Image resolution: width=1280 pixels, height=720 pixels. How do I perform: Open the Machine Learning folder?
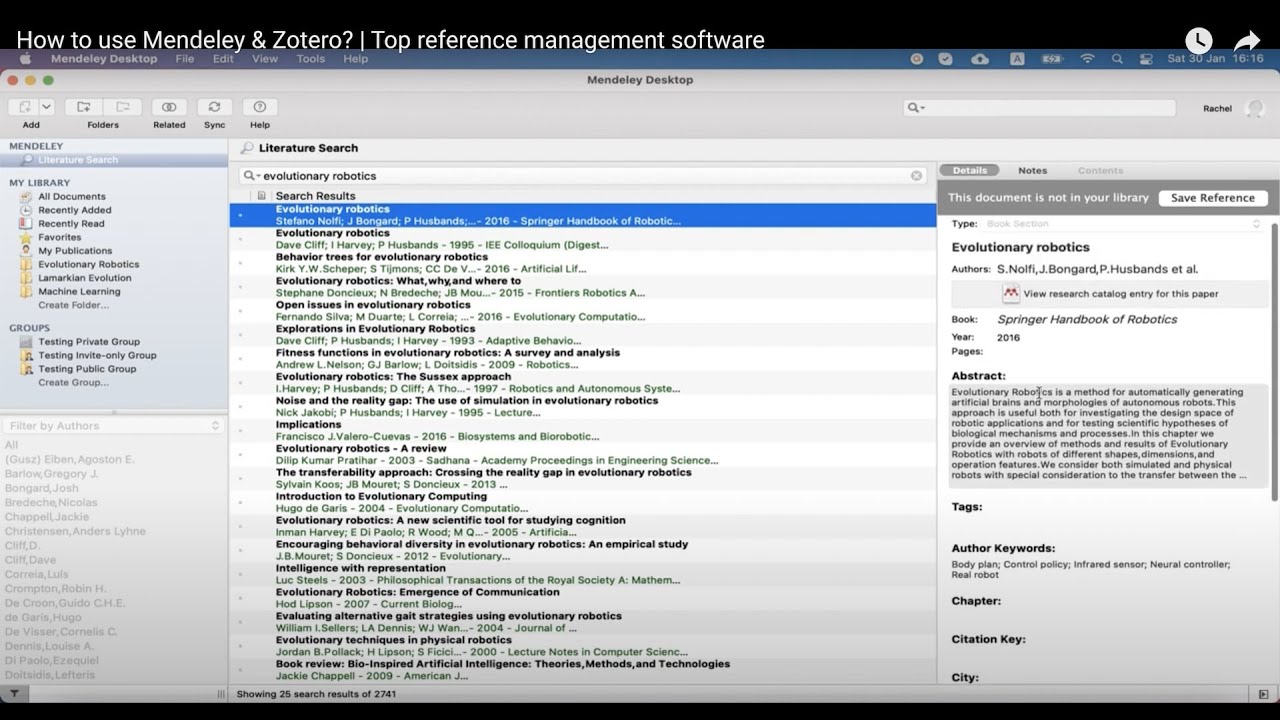[x=79, y=292]
